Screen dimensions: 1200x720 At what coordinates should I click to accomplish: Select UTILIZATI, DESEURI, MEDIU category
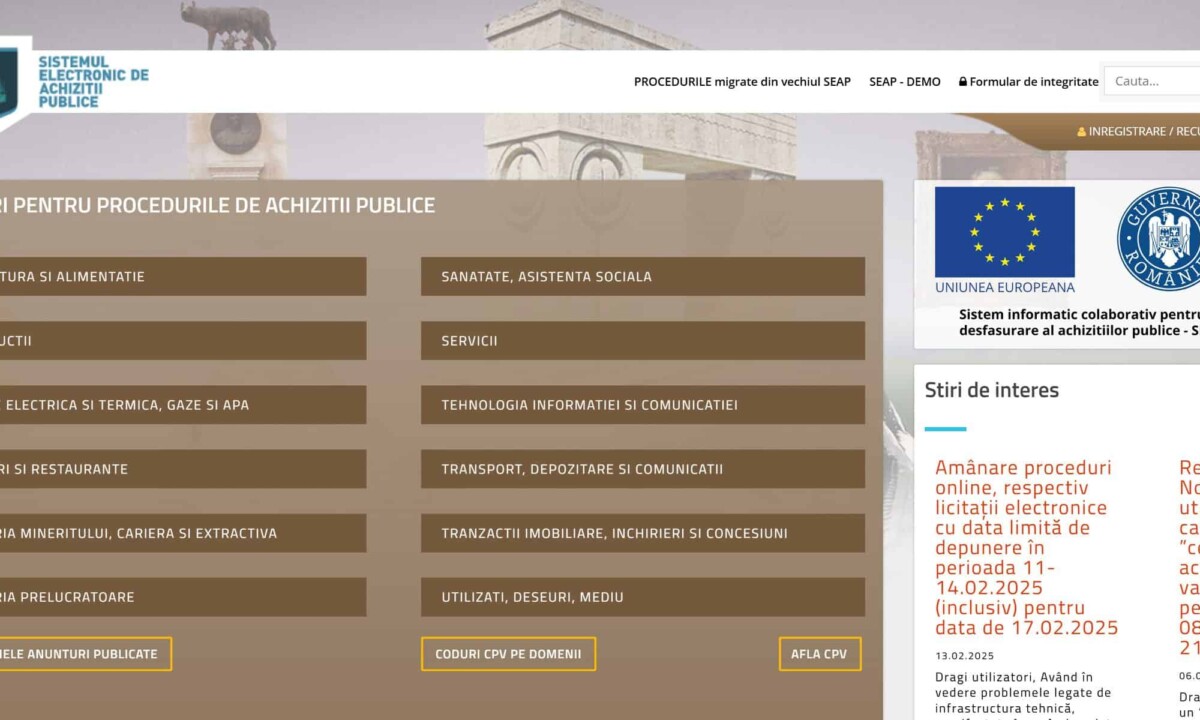coord(642,597)
